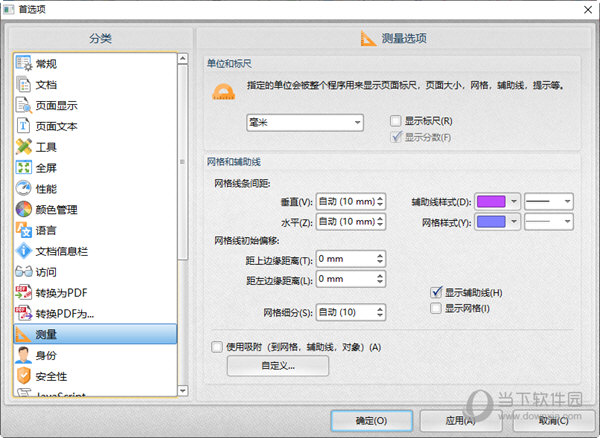Click the 转换为PDF icon
The height and width of the screenshot is (438, 600).
click(x=24, y=293)
